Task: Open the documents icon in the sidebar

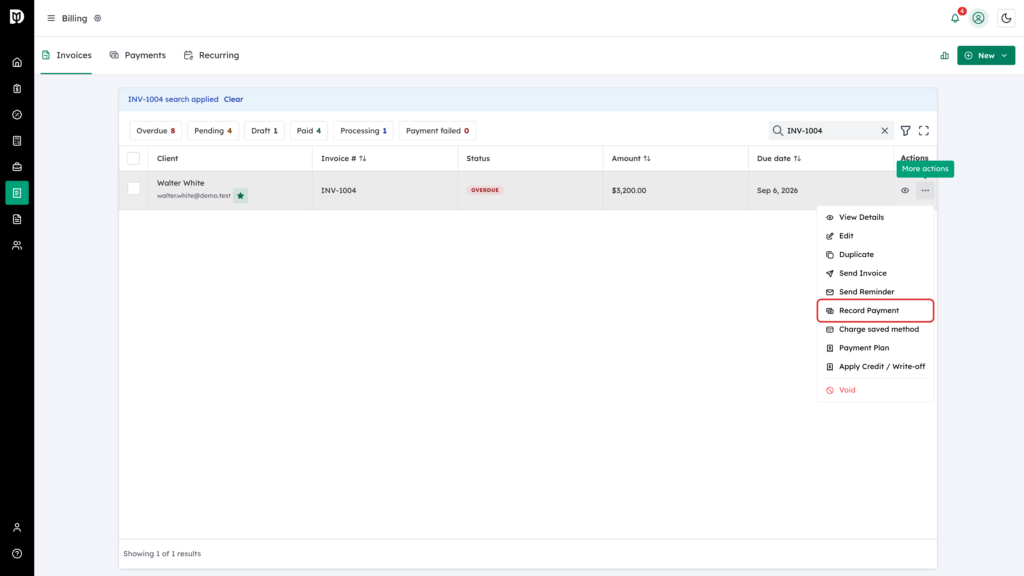Action: [x=17, y=219]
